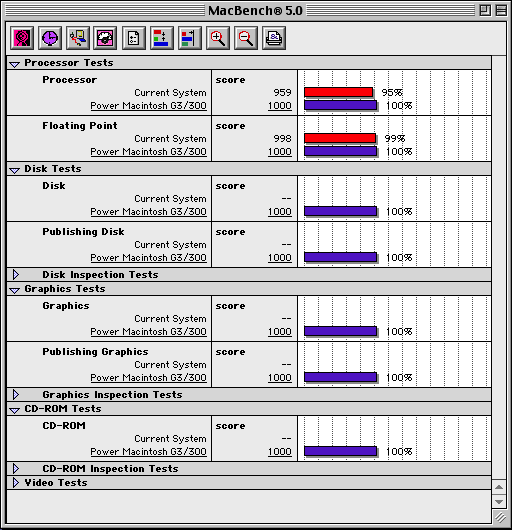Image resolution: width=512 pixels, height=530 pixels.
Task: Click the printer toolbar icon
Action: coord(274,38)
